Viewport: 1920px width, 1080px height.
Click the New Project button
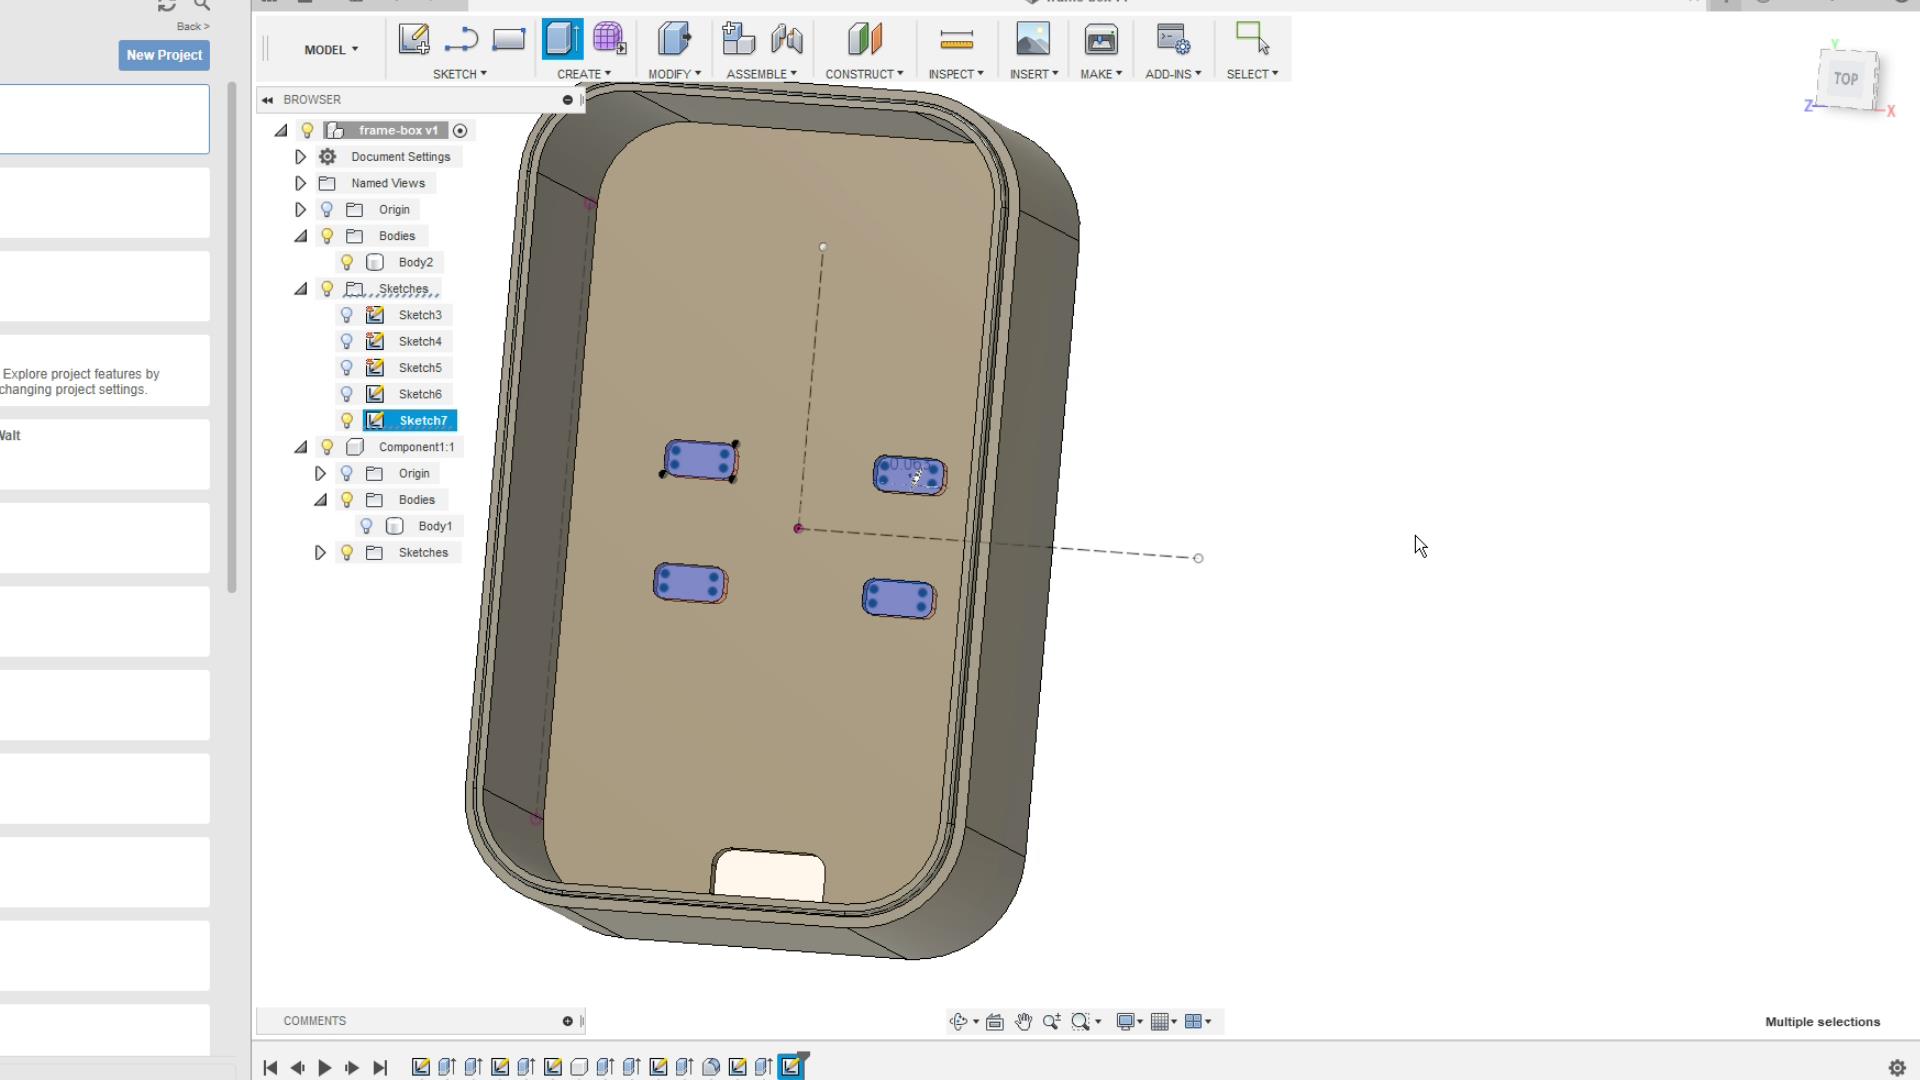click(x=164, y=56)
